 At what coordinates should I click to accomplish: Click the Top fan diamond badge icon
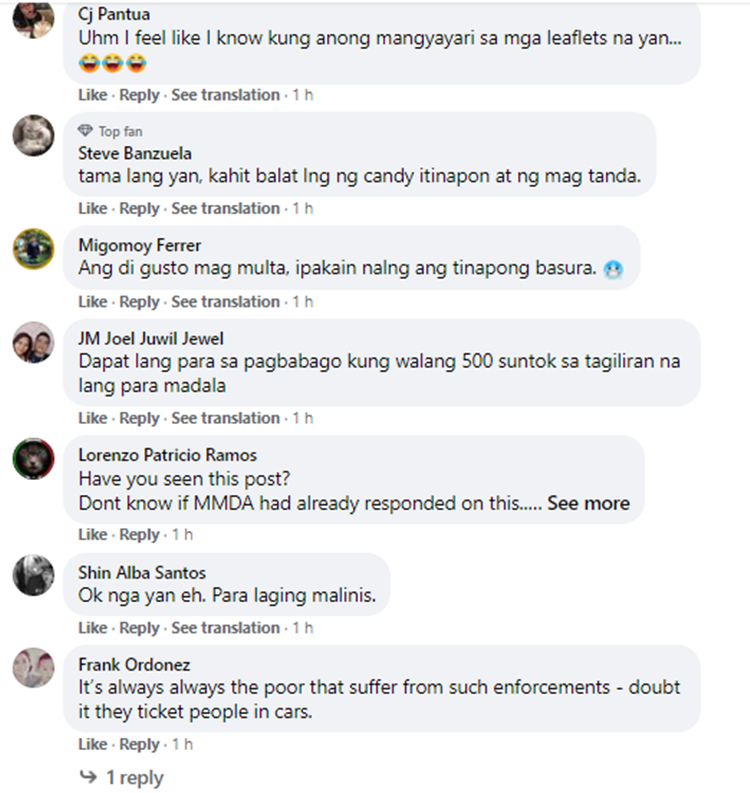click(85, 131)
